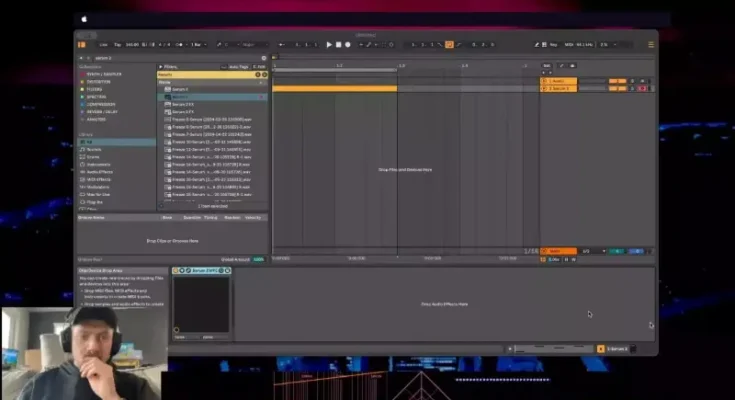Click the transport Stop button

[338, 45]
